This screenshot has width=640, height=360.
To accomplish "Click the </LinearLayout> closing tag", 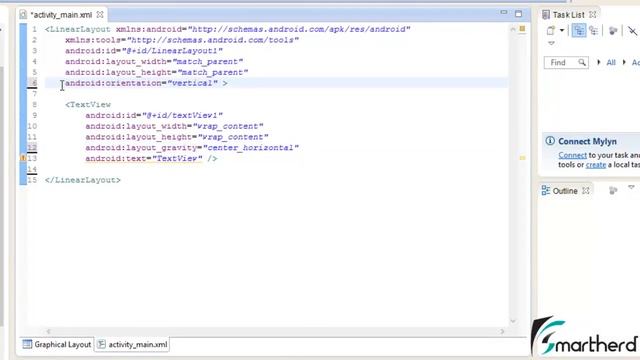I will (82, 180).
